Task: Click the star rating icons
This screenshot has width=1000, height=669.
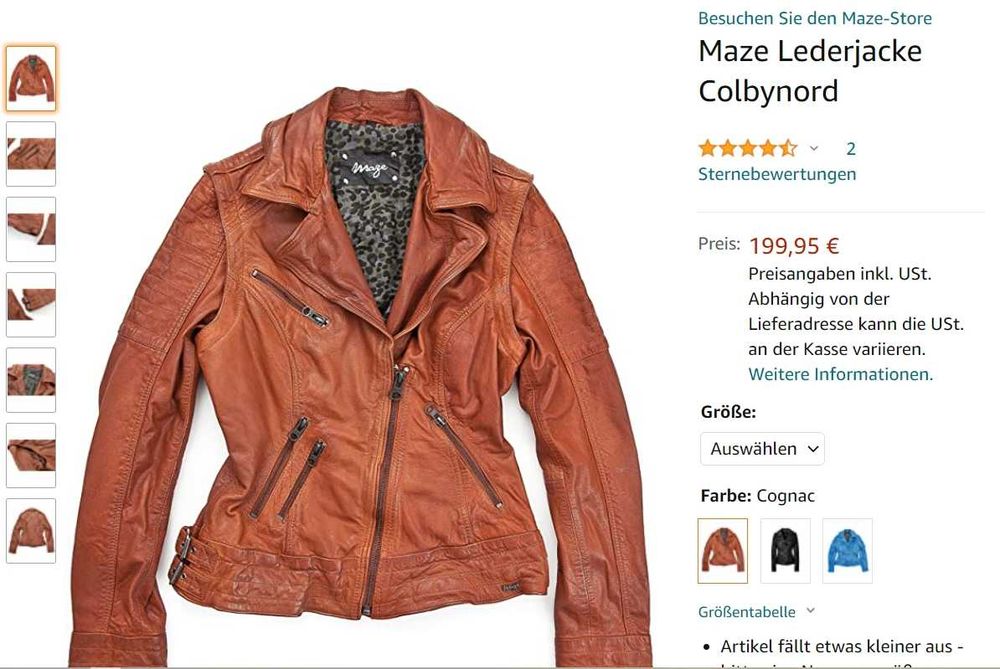Action: (747, 149)
